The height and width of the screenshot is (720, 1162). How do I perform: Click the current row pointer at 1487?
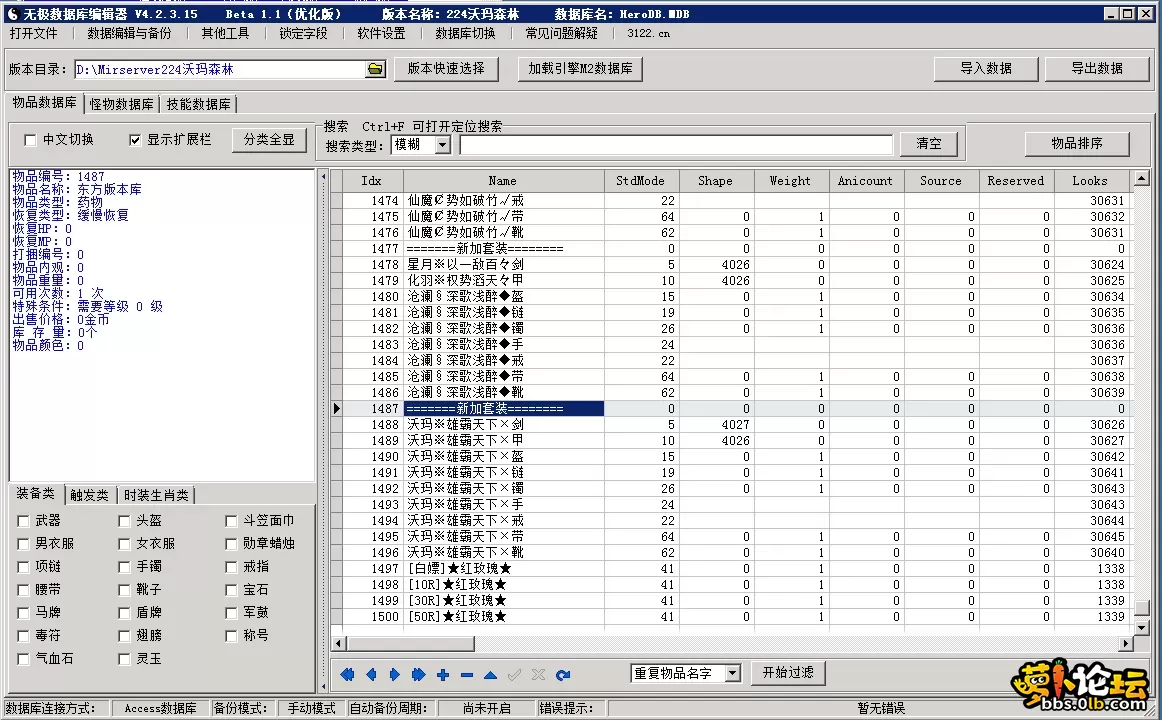pyautogui.click(x=336, y=408)
